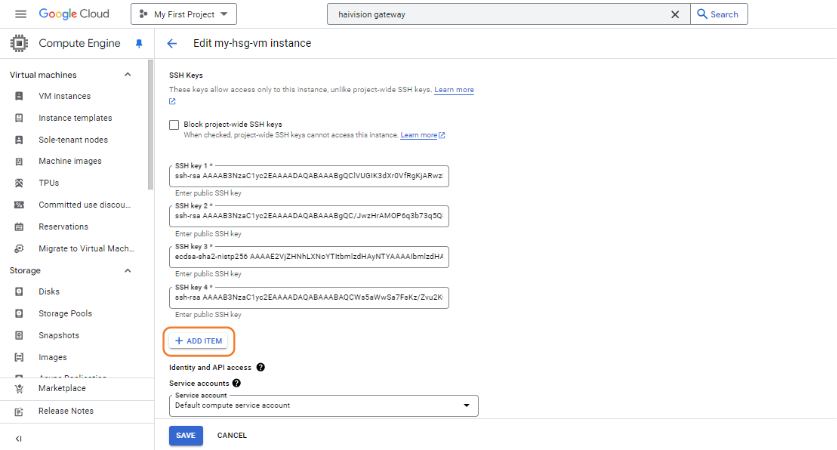This screenshot has height=450, width=837.
Task: Click the help icon beside Service accounts
Action: click(237, 383)
